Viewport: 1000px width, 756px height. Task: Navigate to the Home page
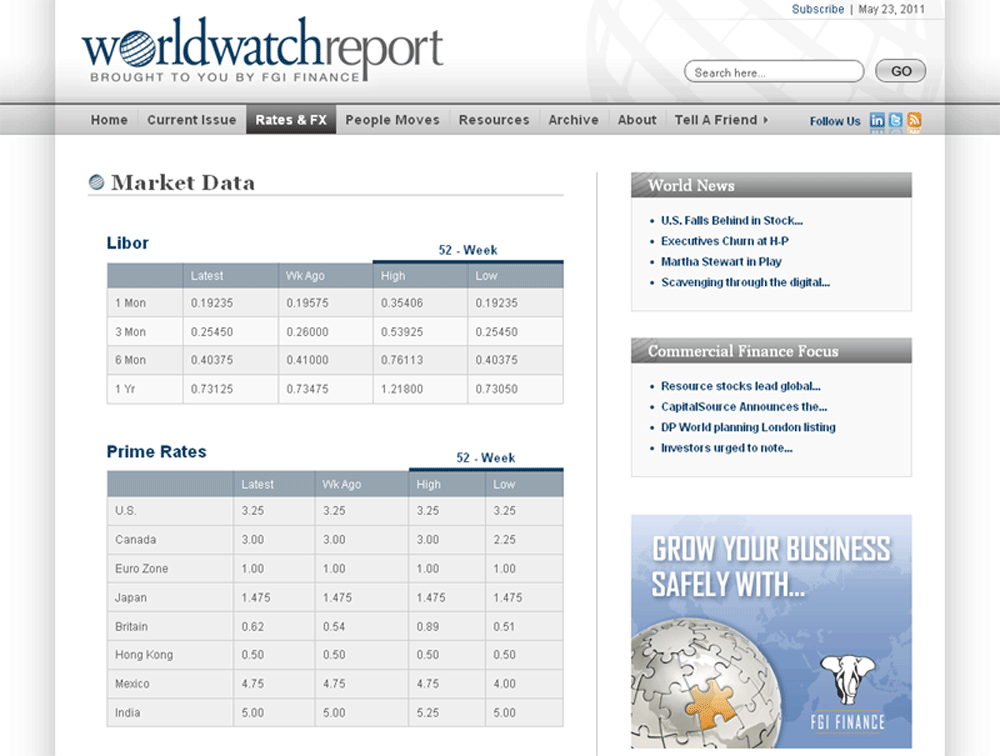109,120
